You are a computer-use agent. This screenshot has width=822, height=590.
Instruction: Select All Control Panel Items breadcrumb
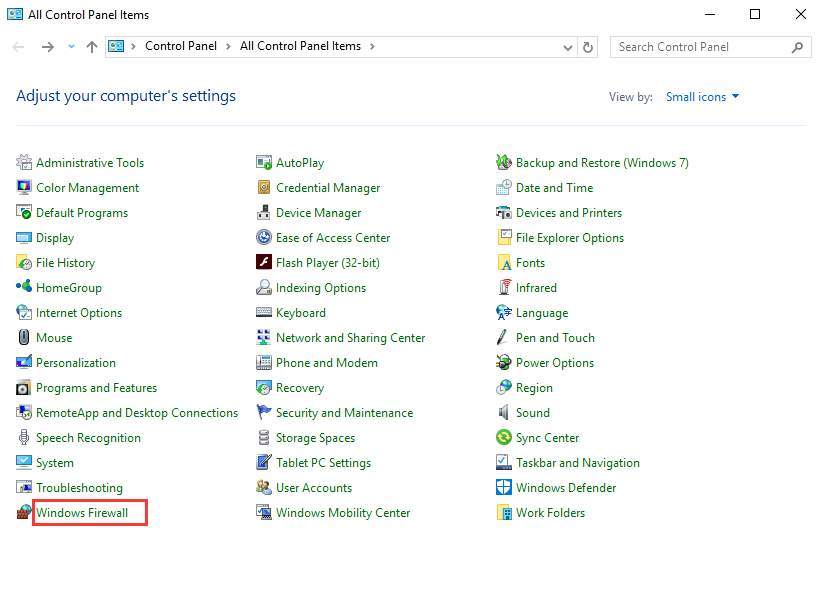(x=300, y=46)
